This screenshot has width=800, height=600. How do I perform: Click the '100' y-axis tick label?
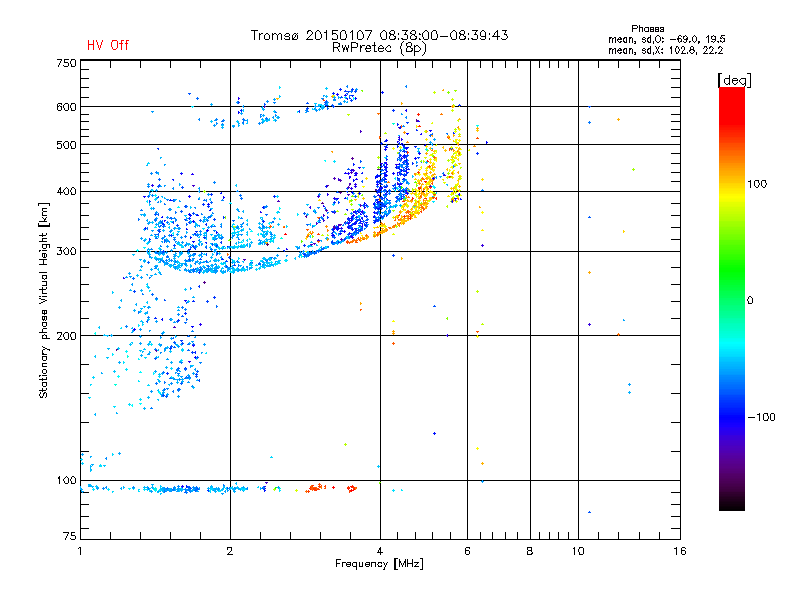click(x=66, y=480)
